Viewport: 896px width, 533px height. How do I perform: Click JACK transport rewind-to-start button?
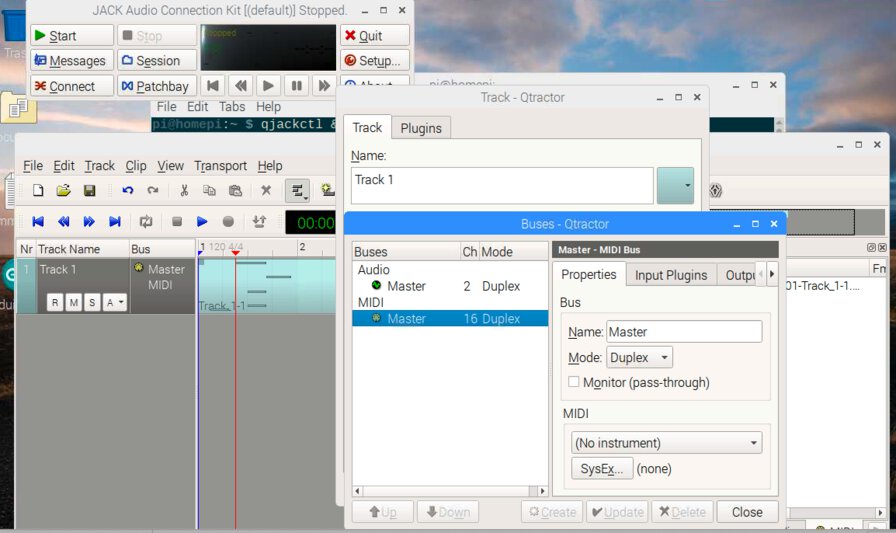(x=213, y=86)
